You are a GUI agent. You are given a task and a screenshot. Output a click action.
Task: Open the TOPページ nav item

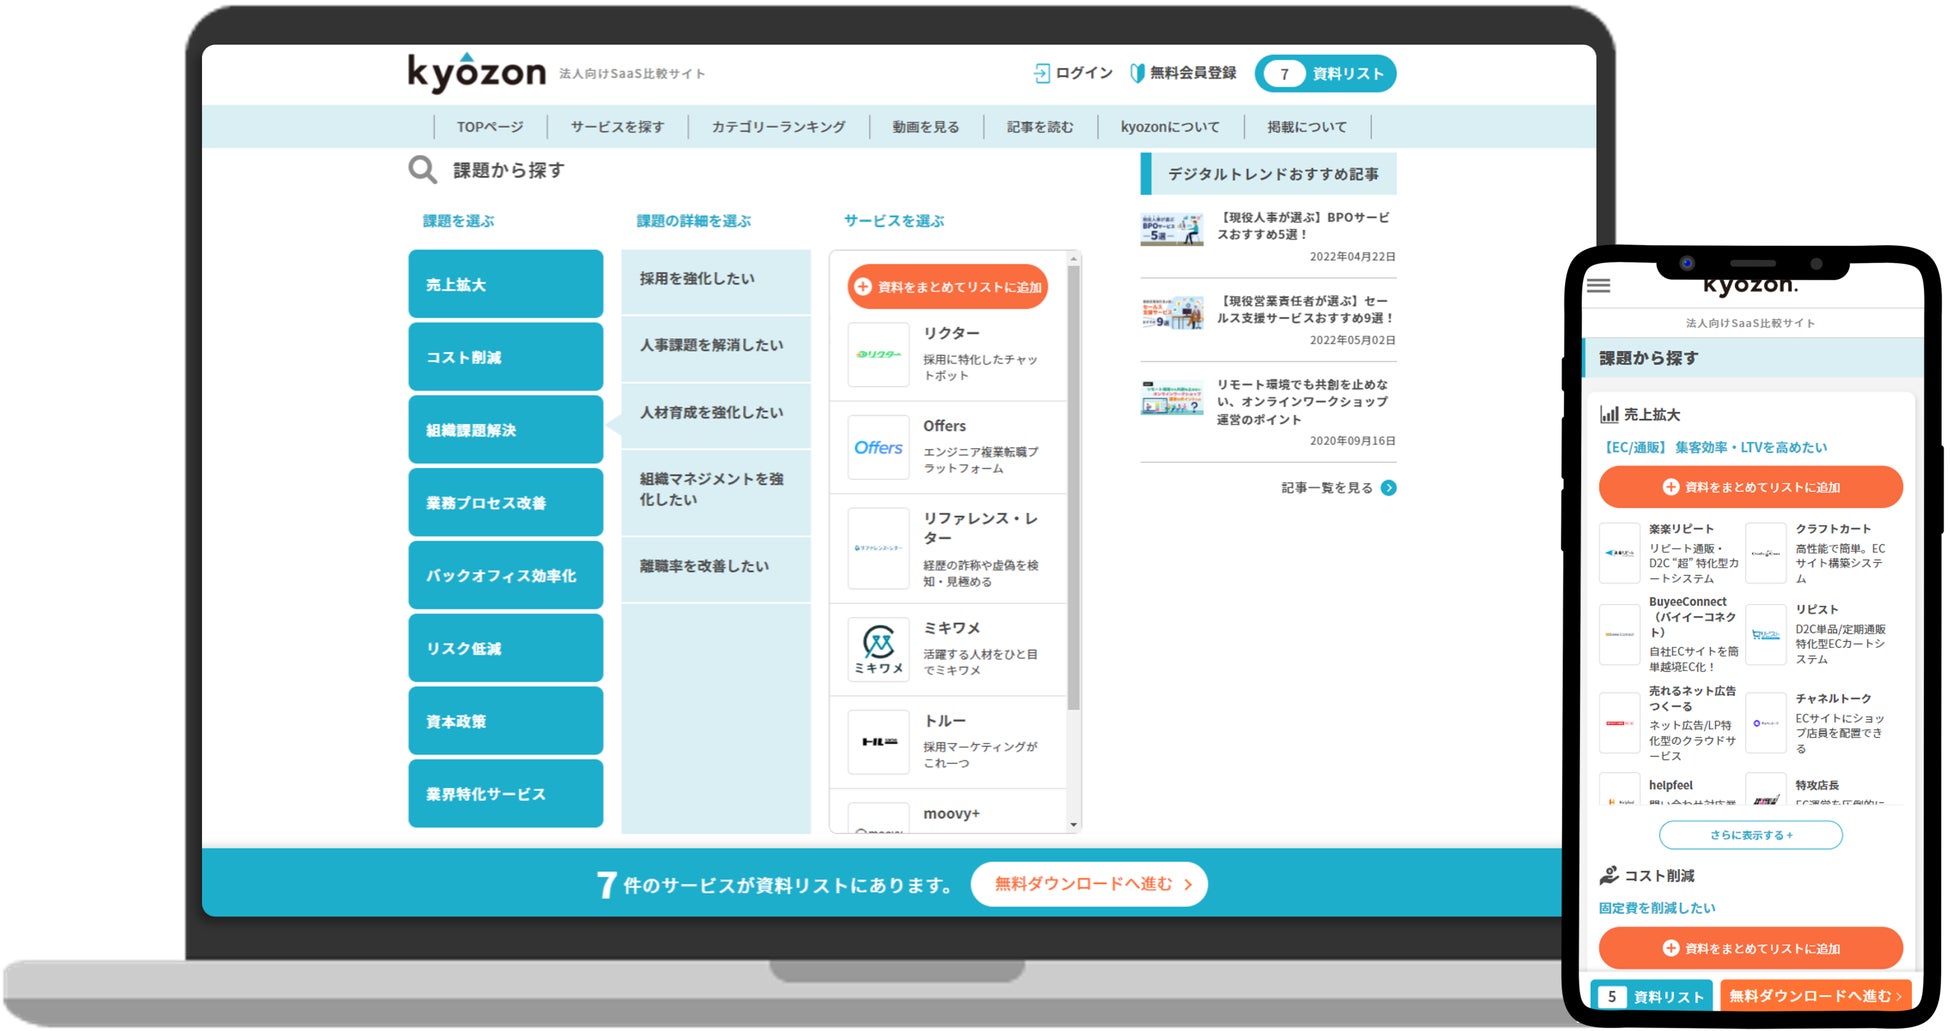pos(490,127)
